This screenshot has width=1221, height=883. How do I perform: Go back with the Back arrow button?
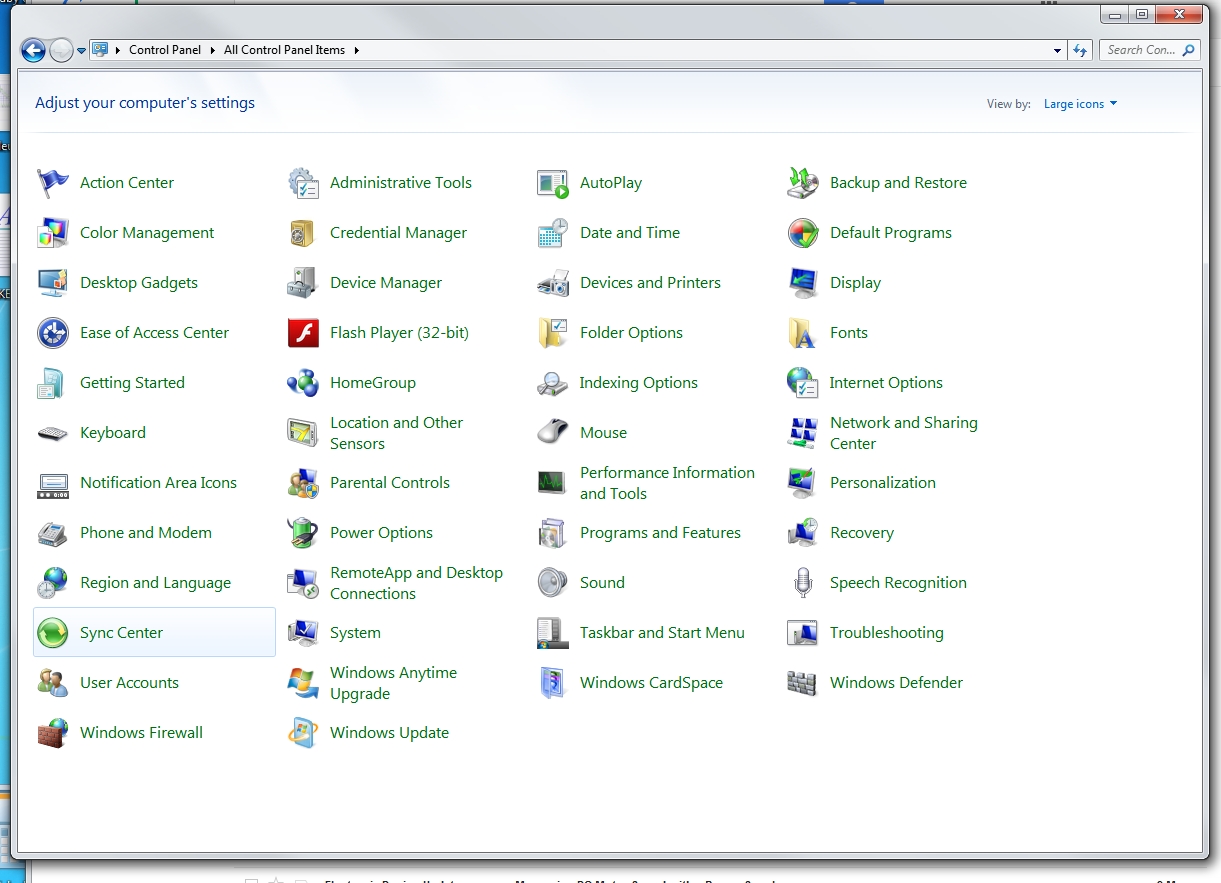33,50
